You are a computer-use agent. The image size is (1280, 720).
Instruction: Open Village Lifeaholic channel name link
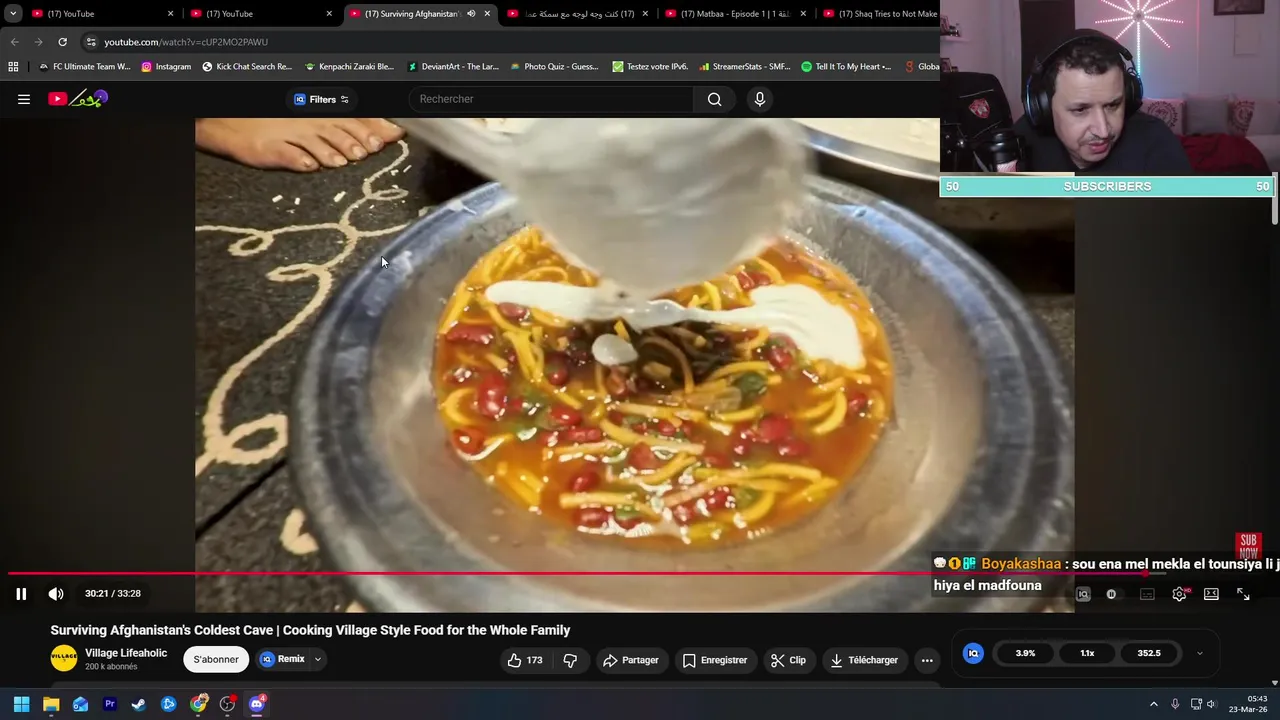point(126,653)
